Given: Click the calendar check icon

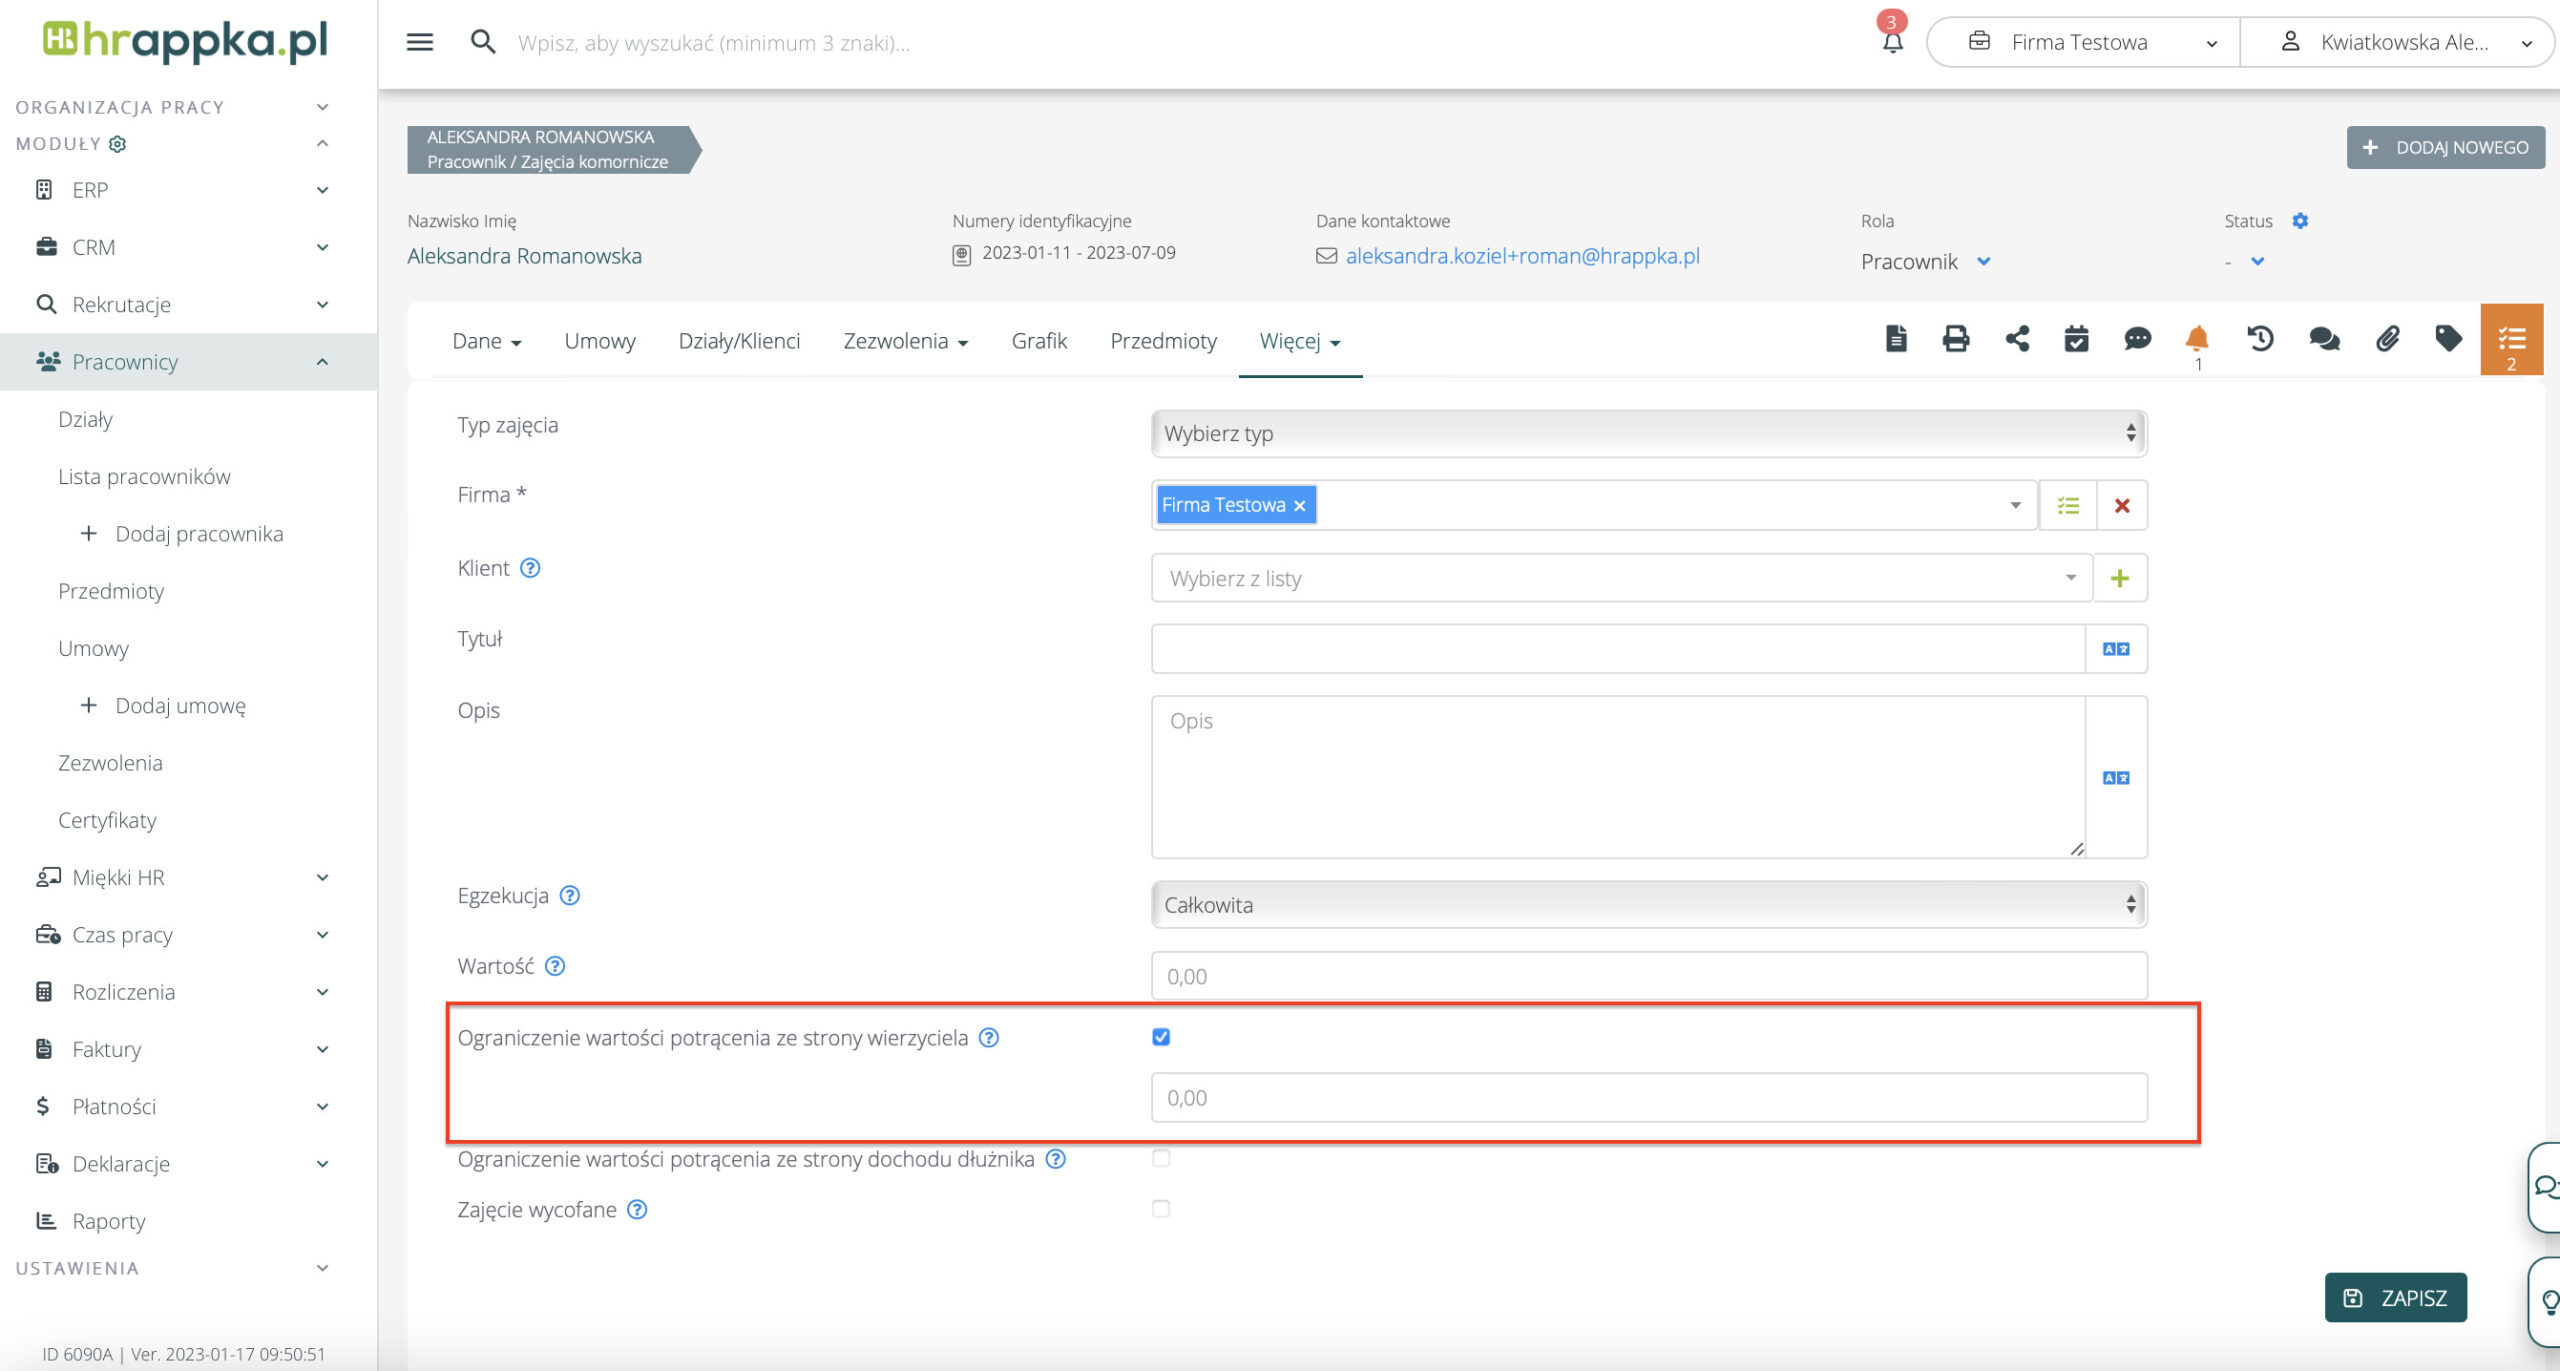Looking at the screenshot, I should point(2076,339).
